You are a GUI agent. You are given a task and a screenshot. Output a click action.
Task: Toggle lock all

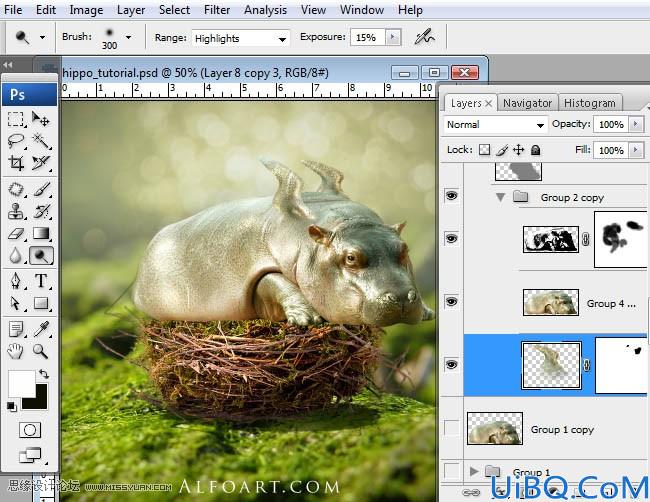coord(536,150)
